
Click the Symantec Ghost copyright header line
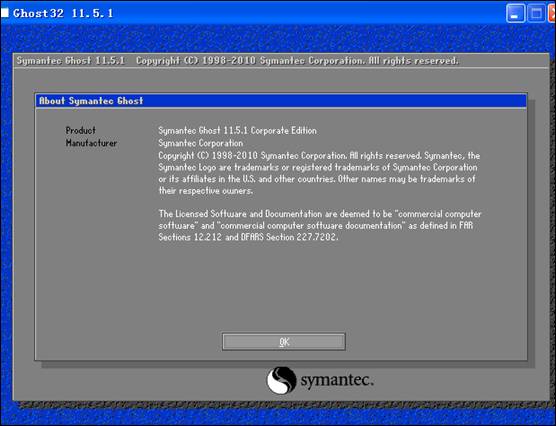pyautogui.click(x=238, y=61)
